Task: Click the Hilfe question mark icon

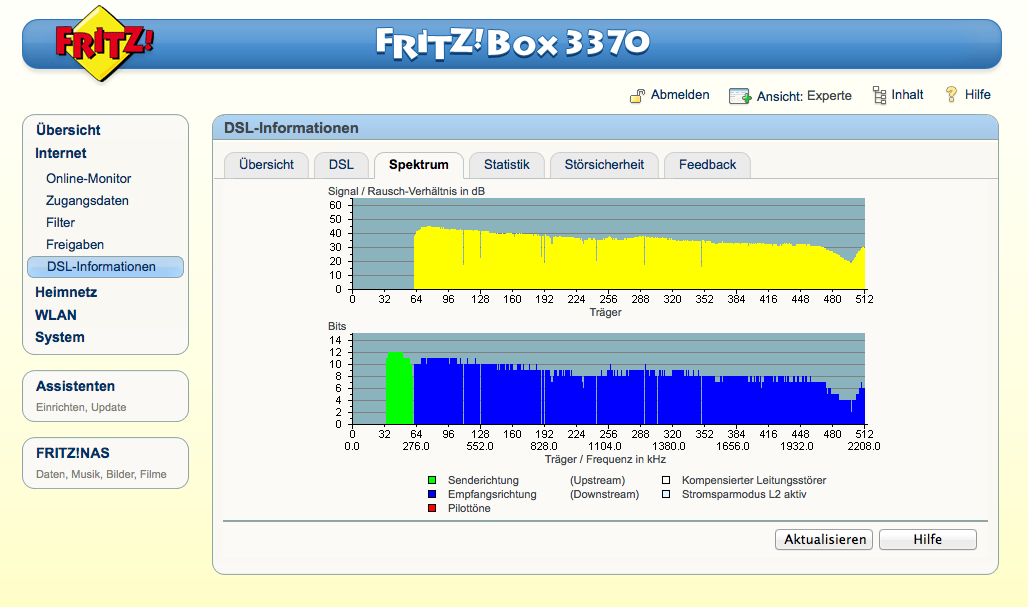Action: coord(951,94)
